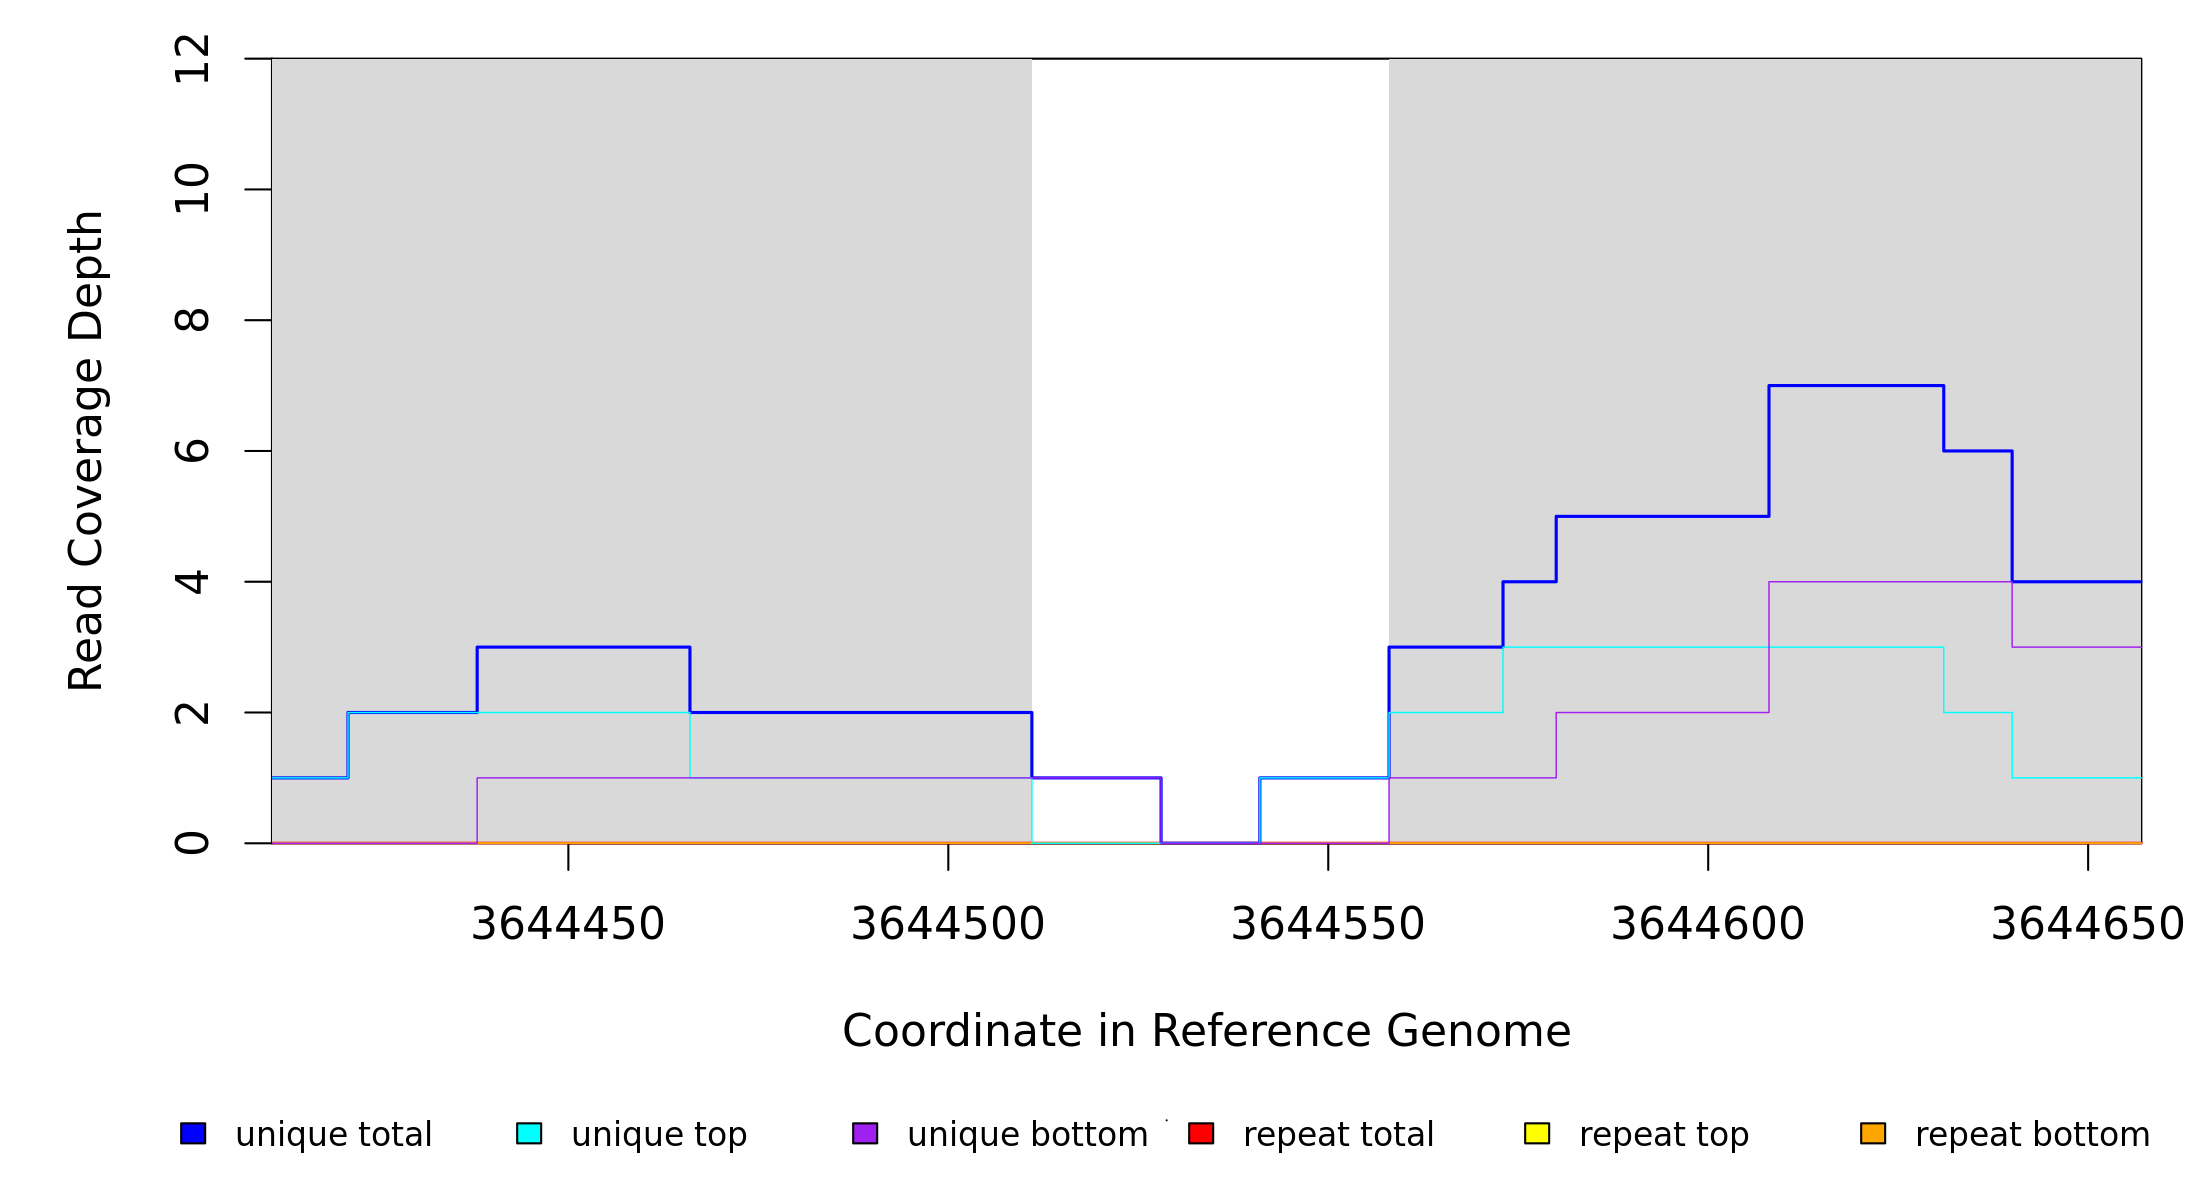
Task: Click the "unique total" legend label
Action: [333, 1135]
